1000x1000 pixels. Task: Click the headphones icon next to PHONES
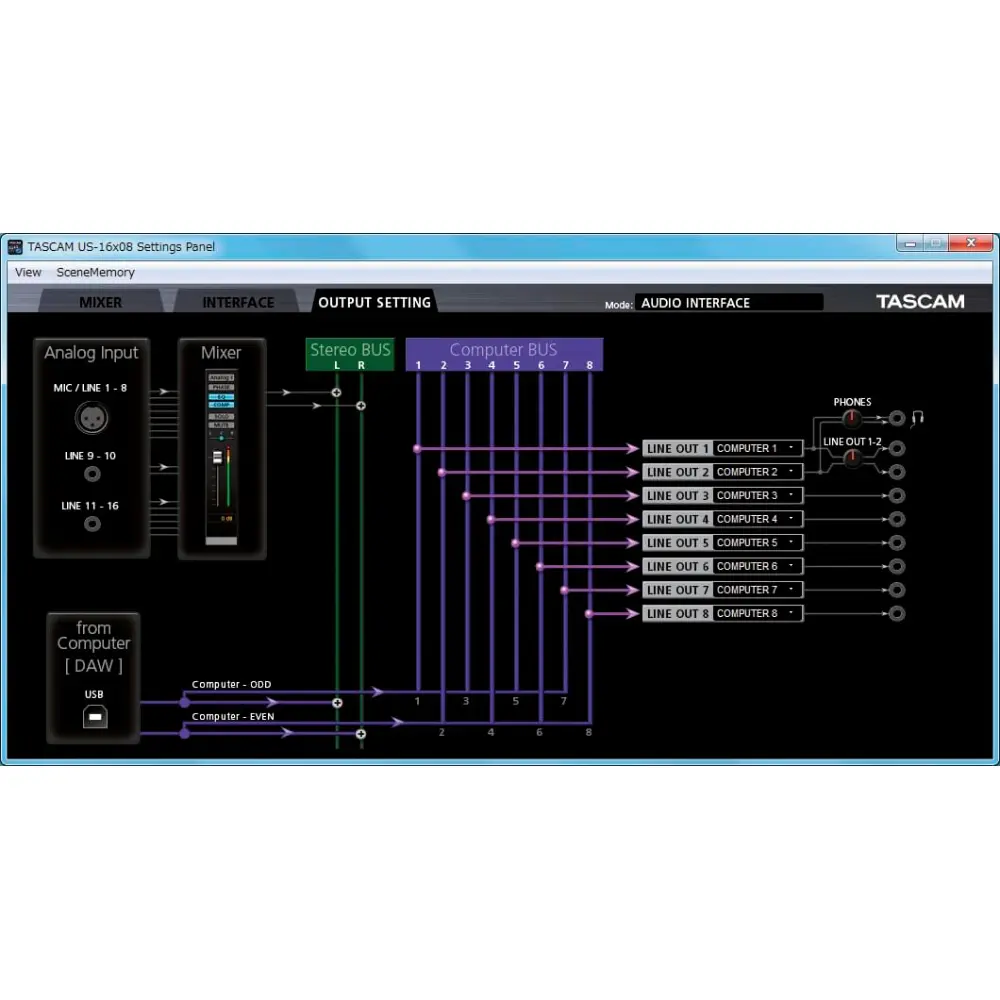point(918,418)
